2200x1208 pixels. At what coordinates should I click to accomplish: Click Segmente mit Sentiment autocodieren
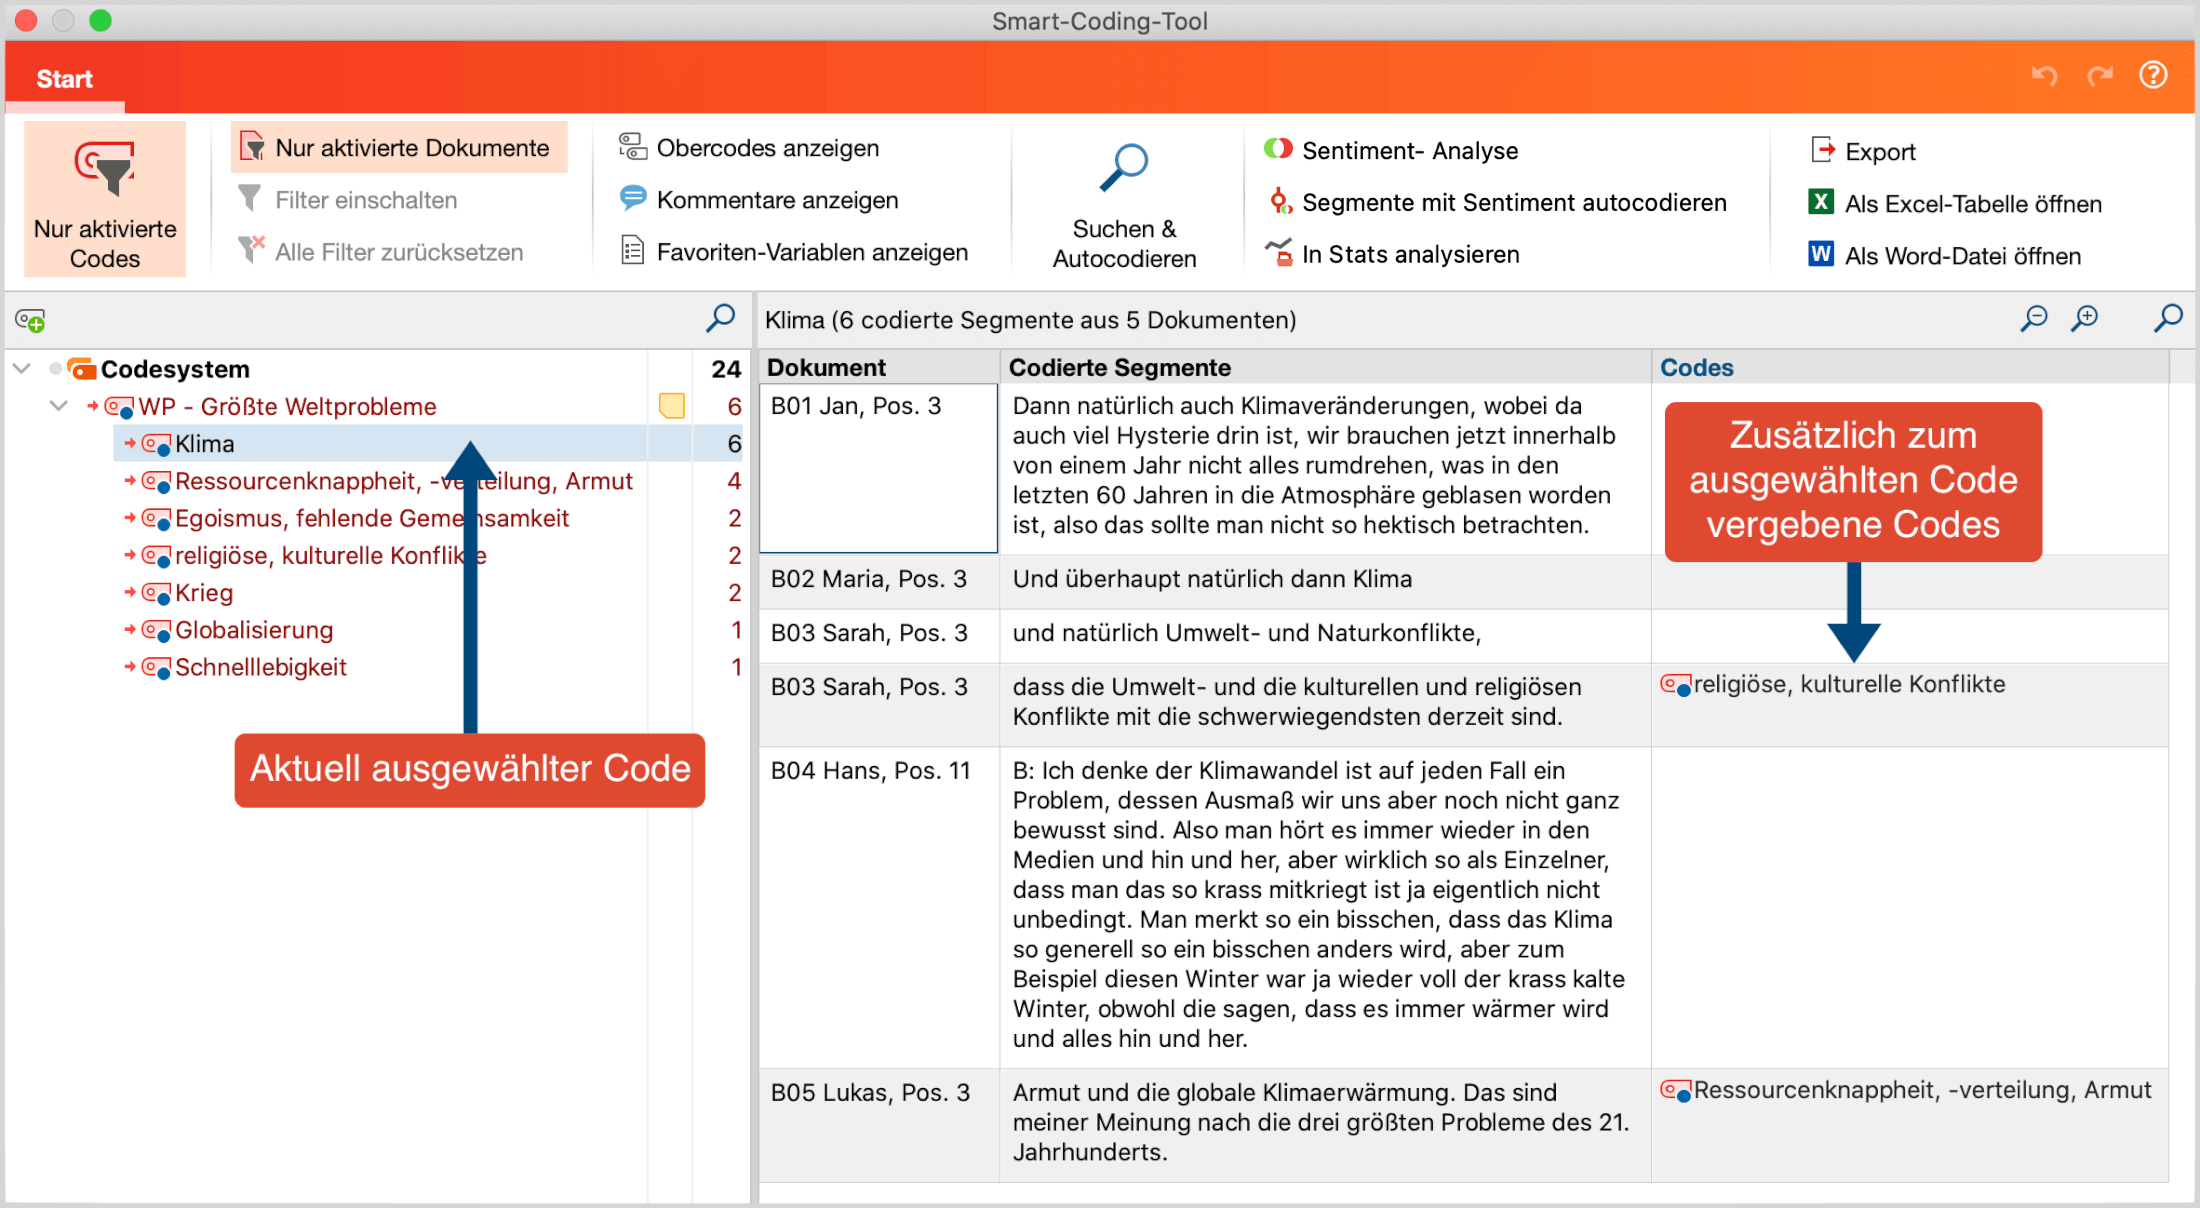coord(1496,202)
